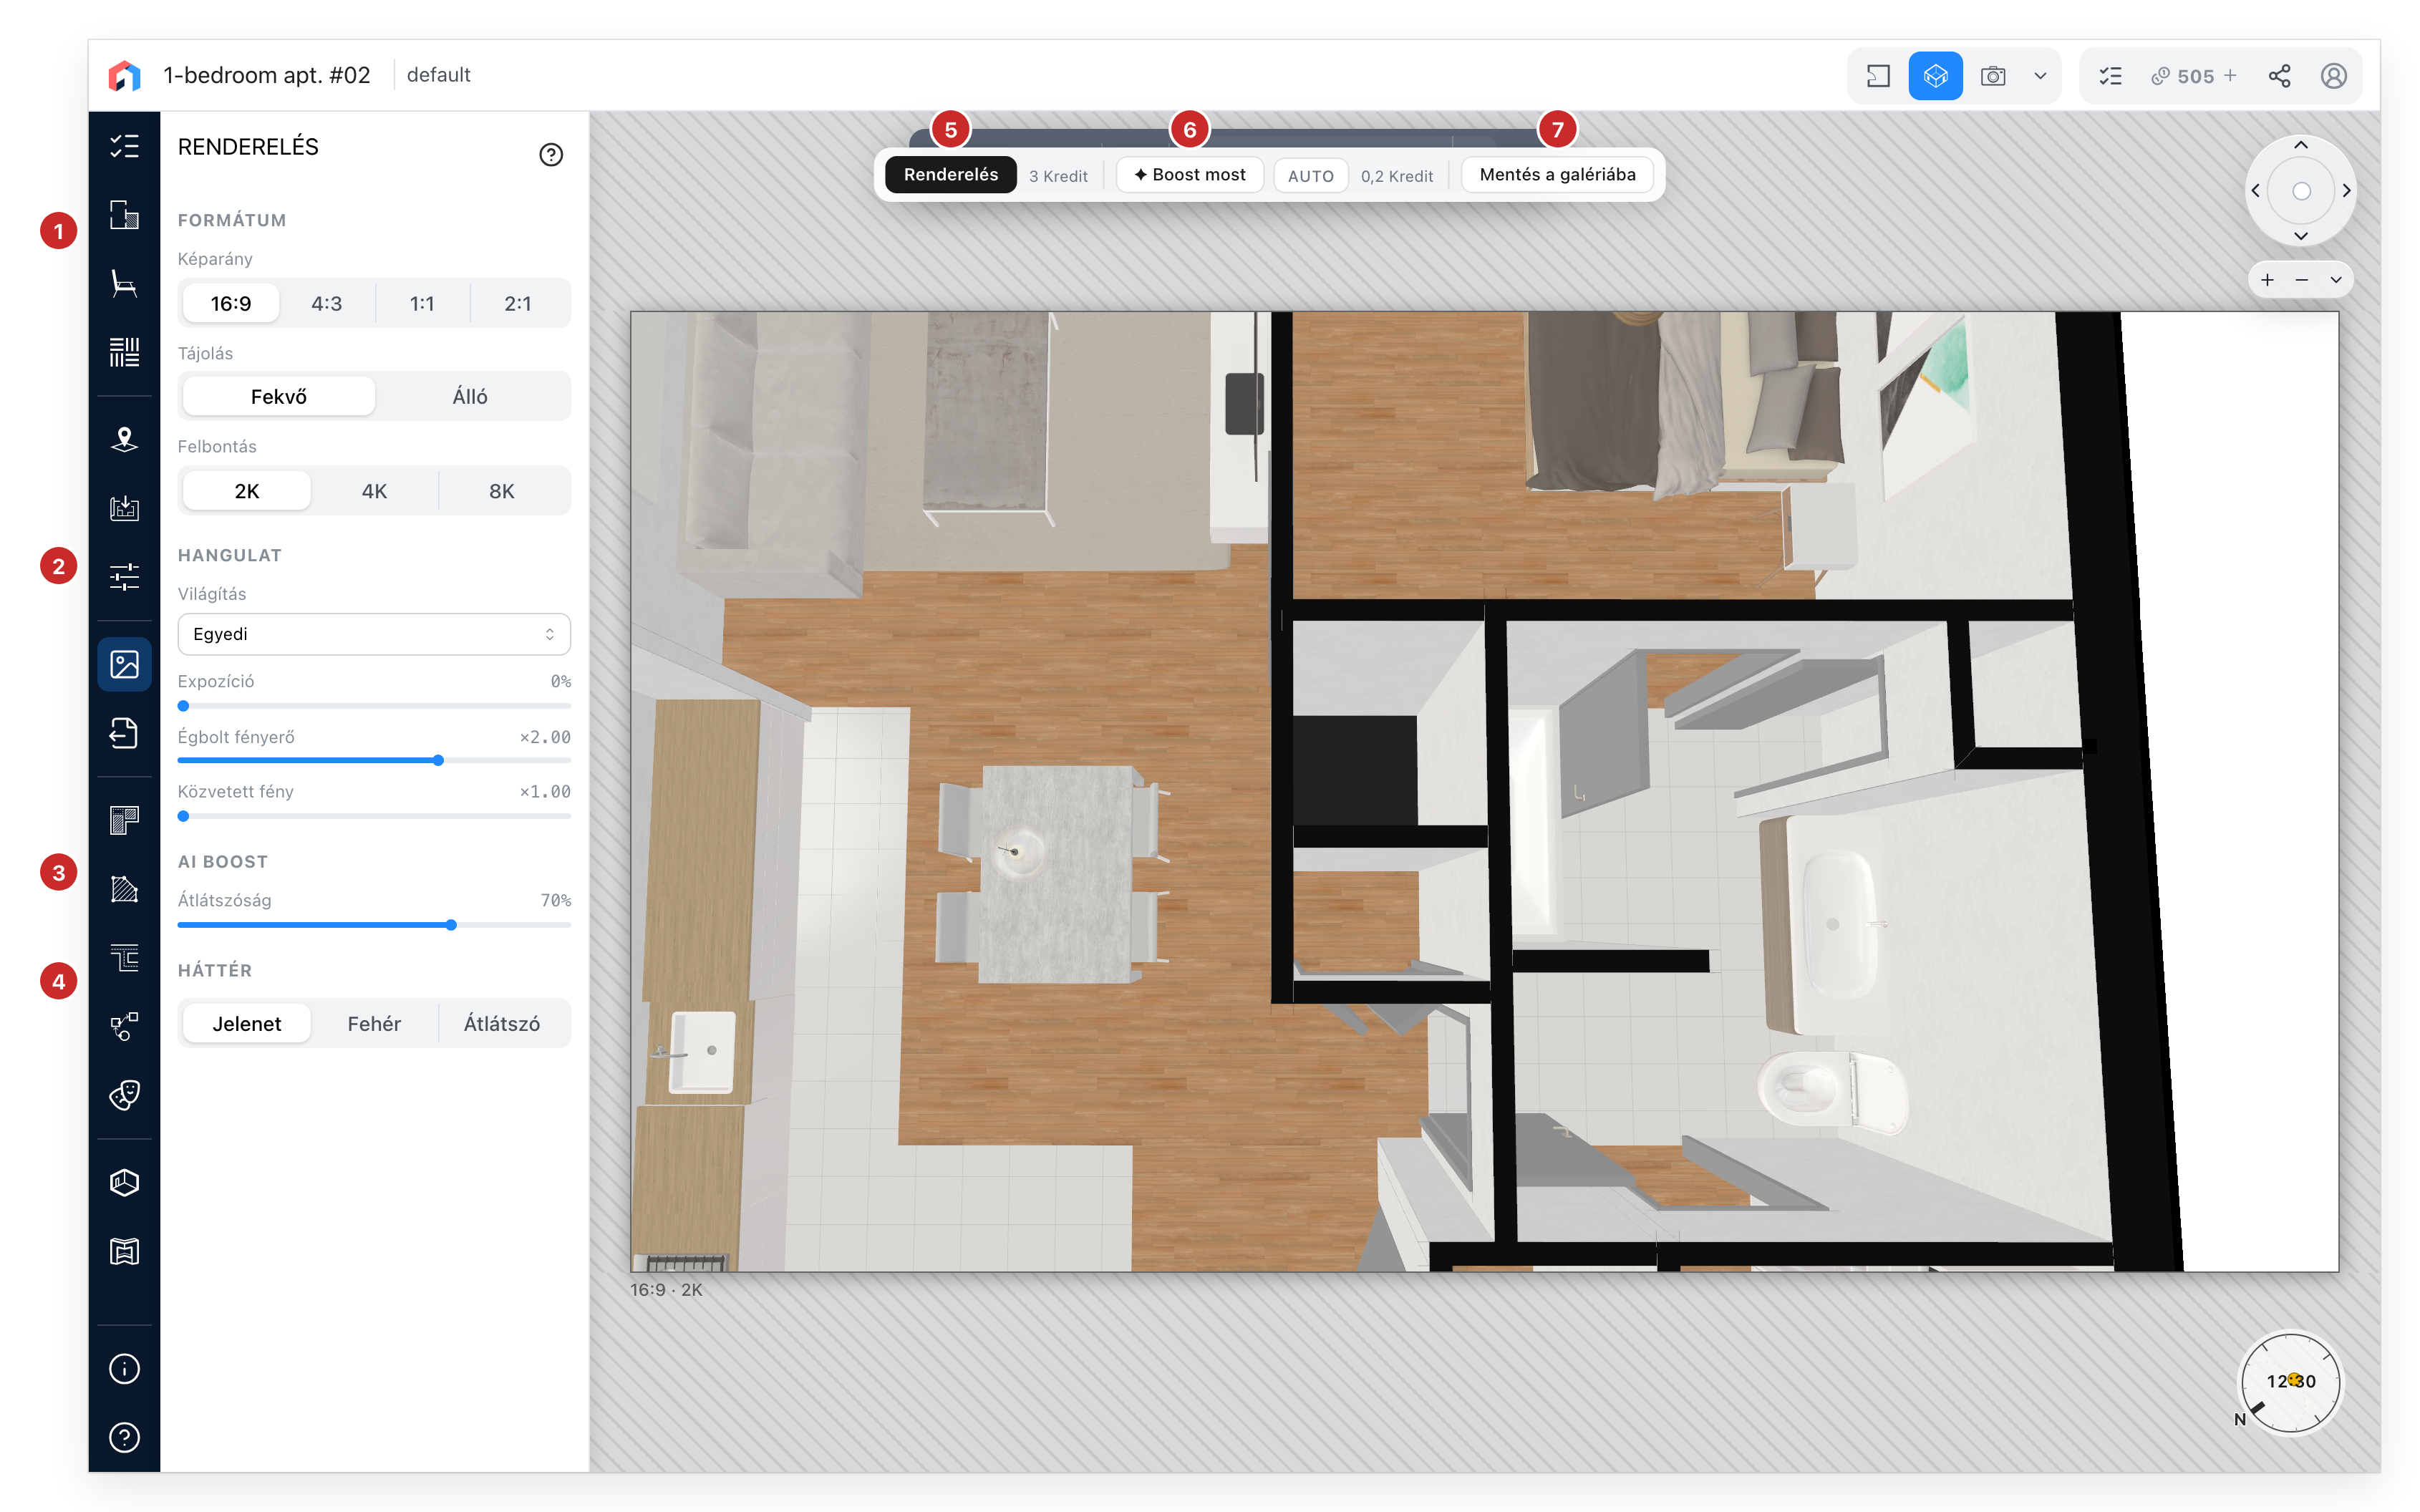Open the floor plan style icon
The image size is (2420, 1512).
(x=124, y=821)
